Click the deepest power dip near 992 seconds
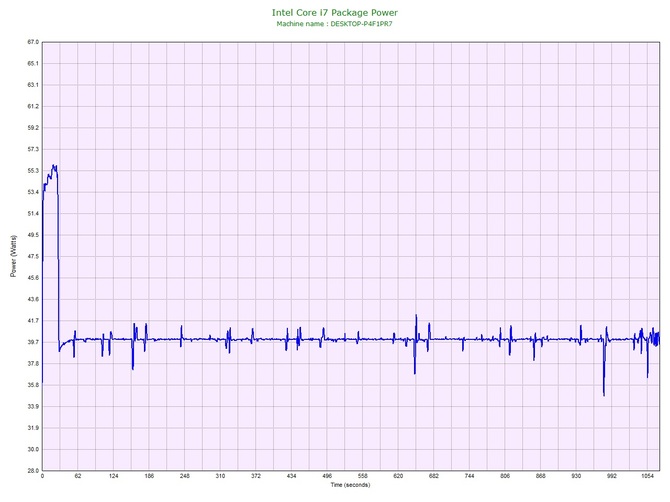Image resolution: width=670 pixels, height=502 pixels. click(x=604, y=395)
